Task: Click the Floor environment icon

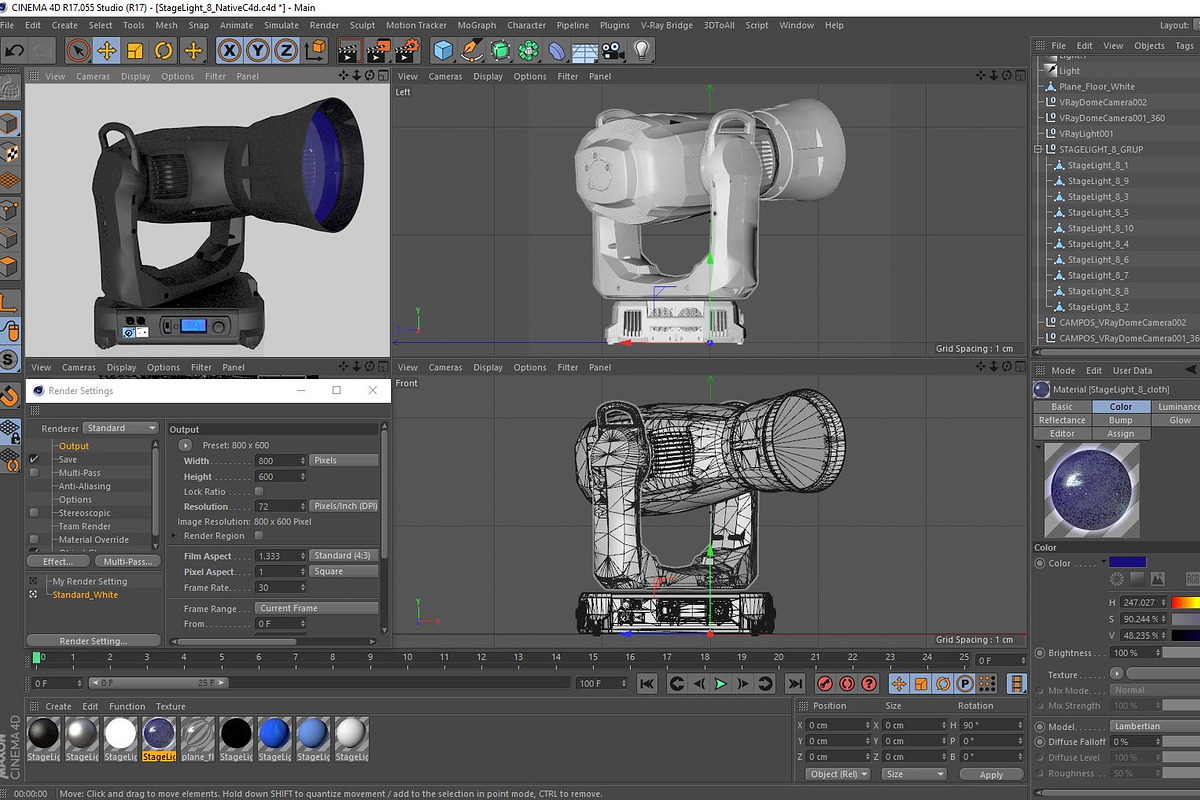Action: [x=585, y=50]
